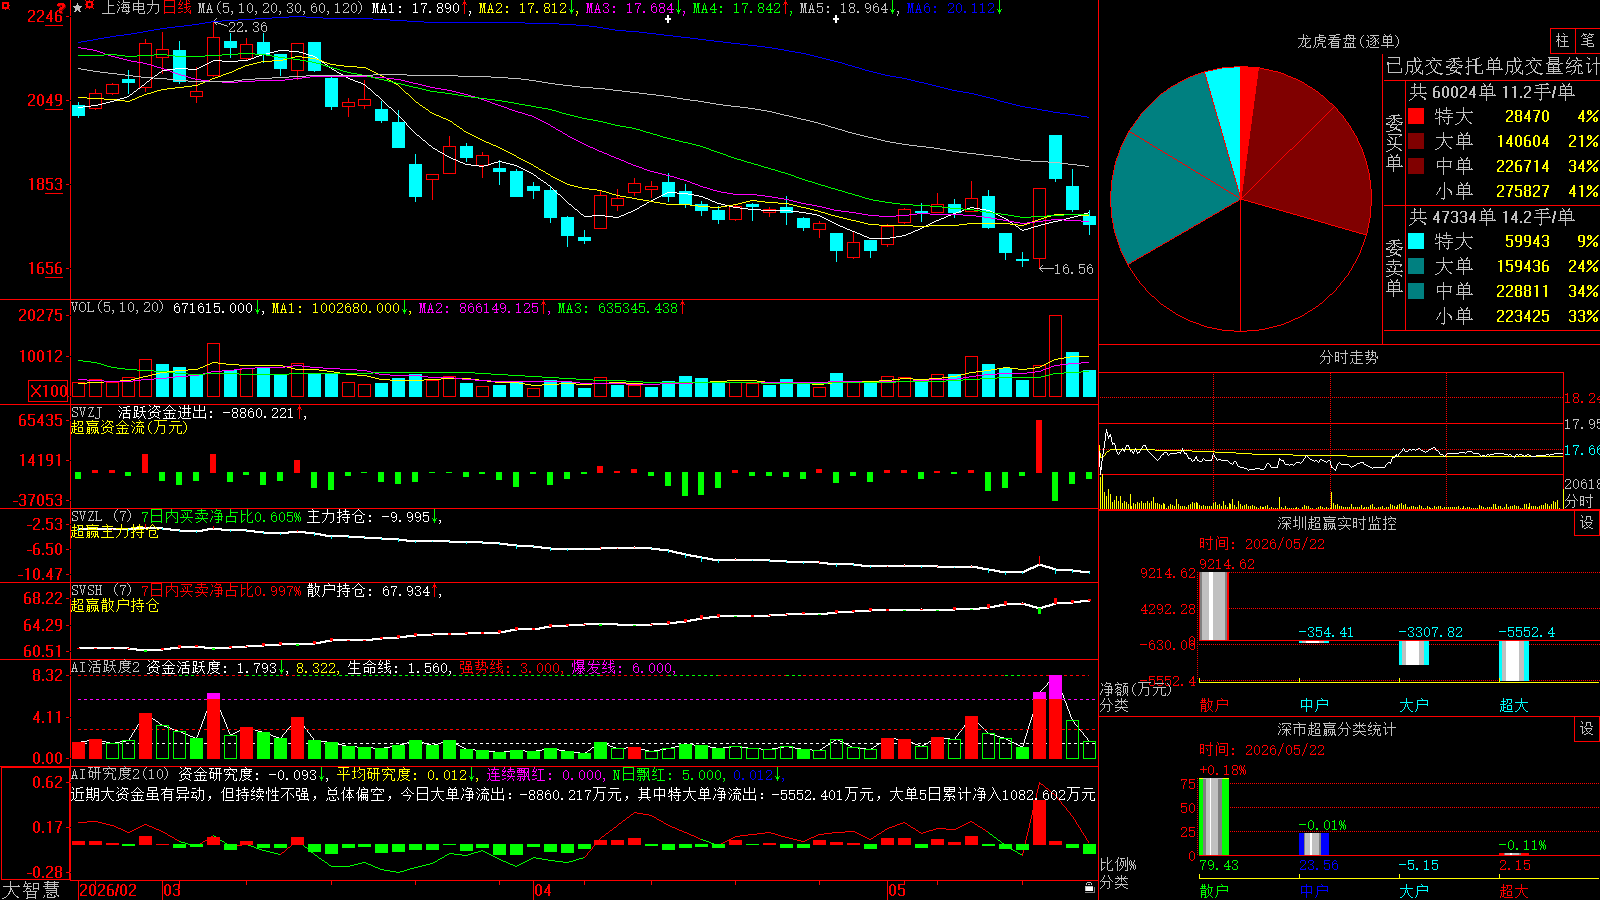Image resolution: width=1600 pixels, height=900 pixels.
Task: Click the cyan 特大 sell order swatch
Action: click(x=1416, y=241)
